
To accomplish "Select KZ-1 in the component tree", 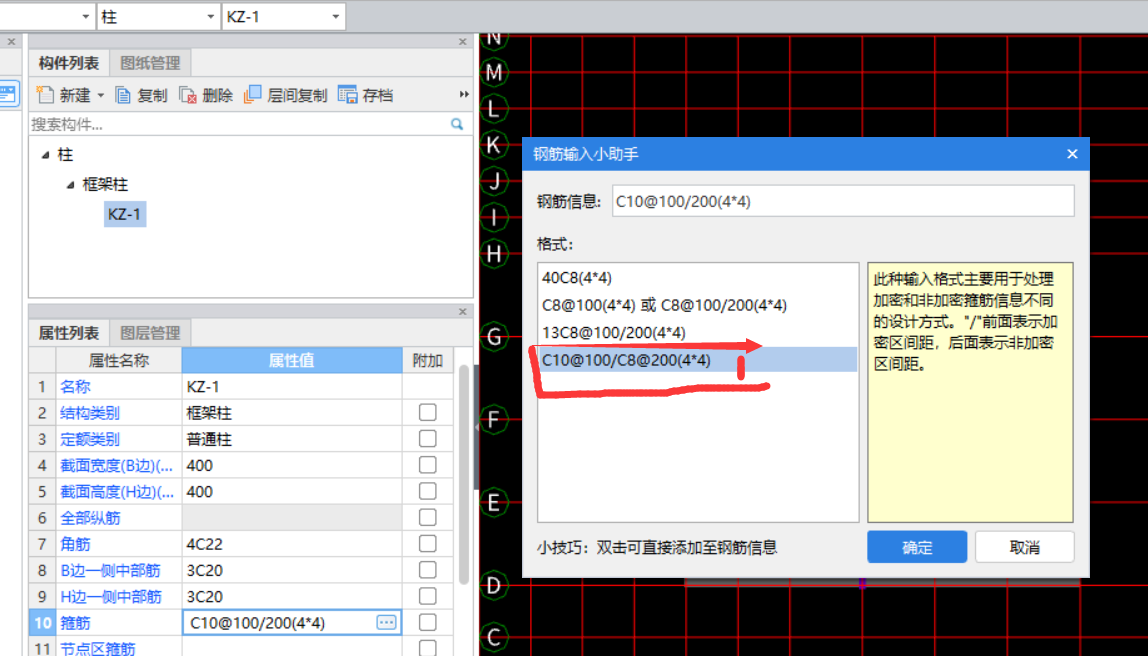I will [124, 214].
